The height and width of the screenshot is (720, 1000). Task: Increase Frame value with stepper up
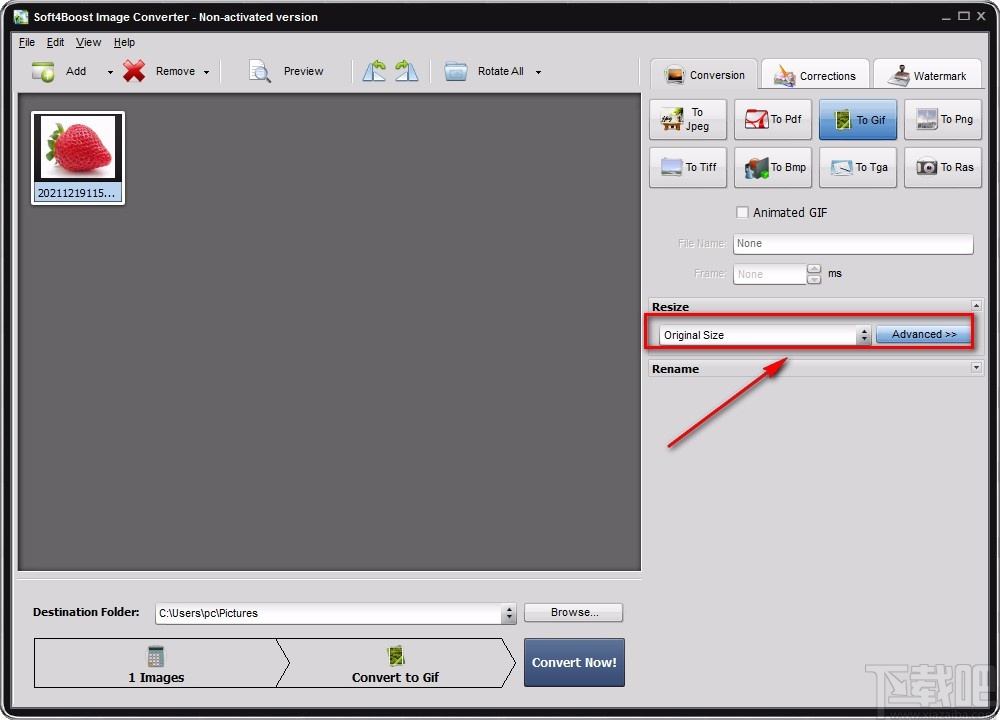click(x=814, y=269)
